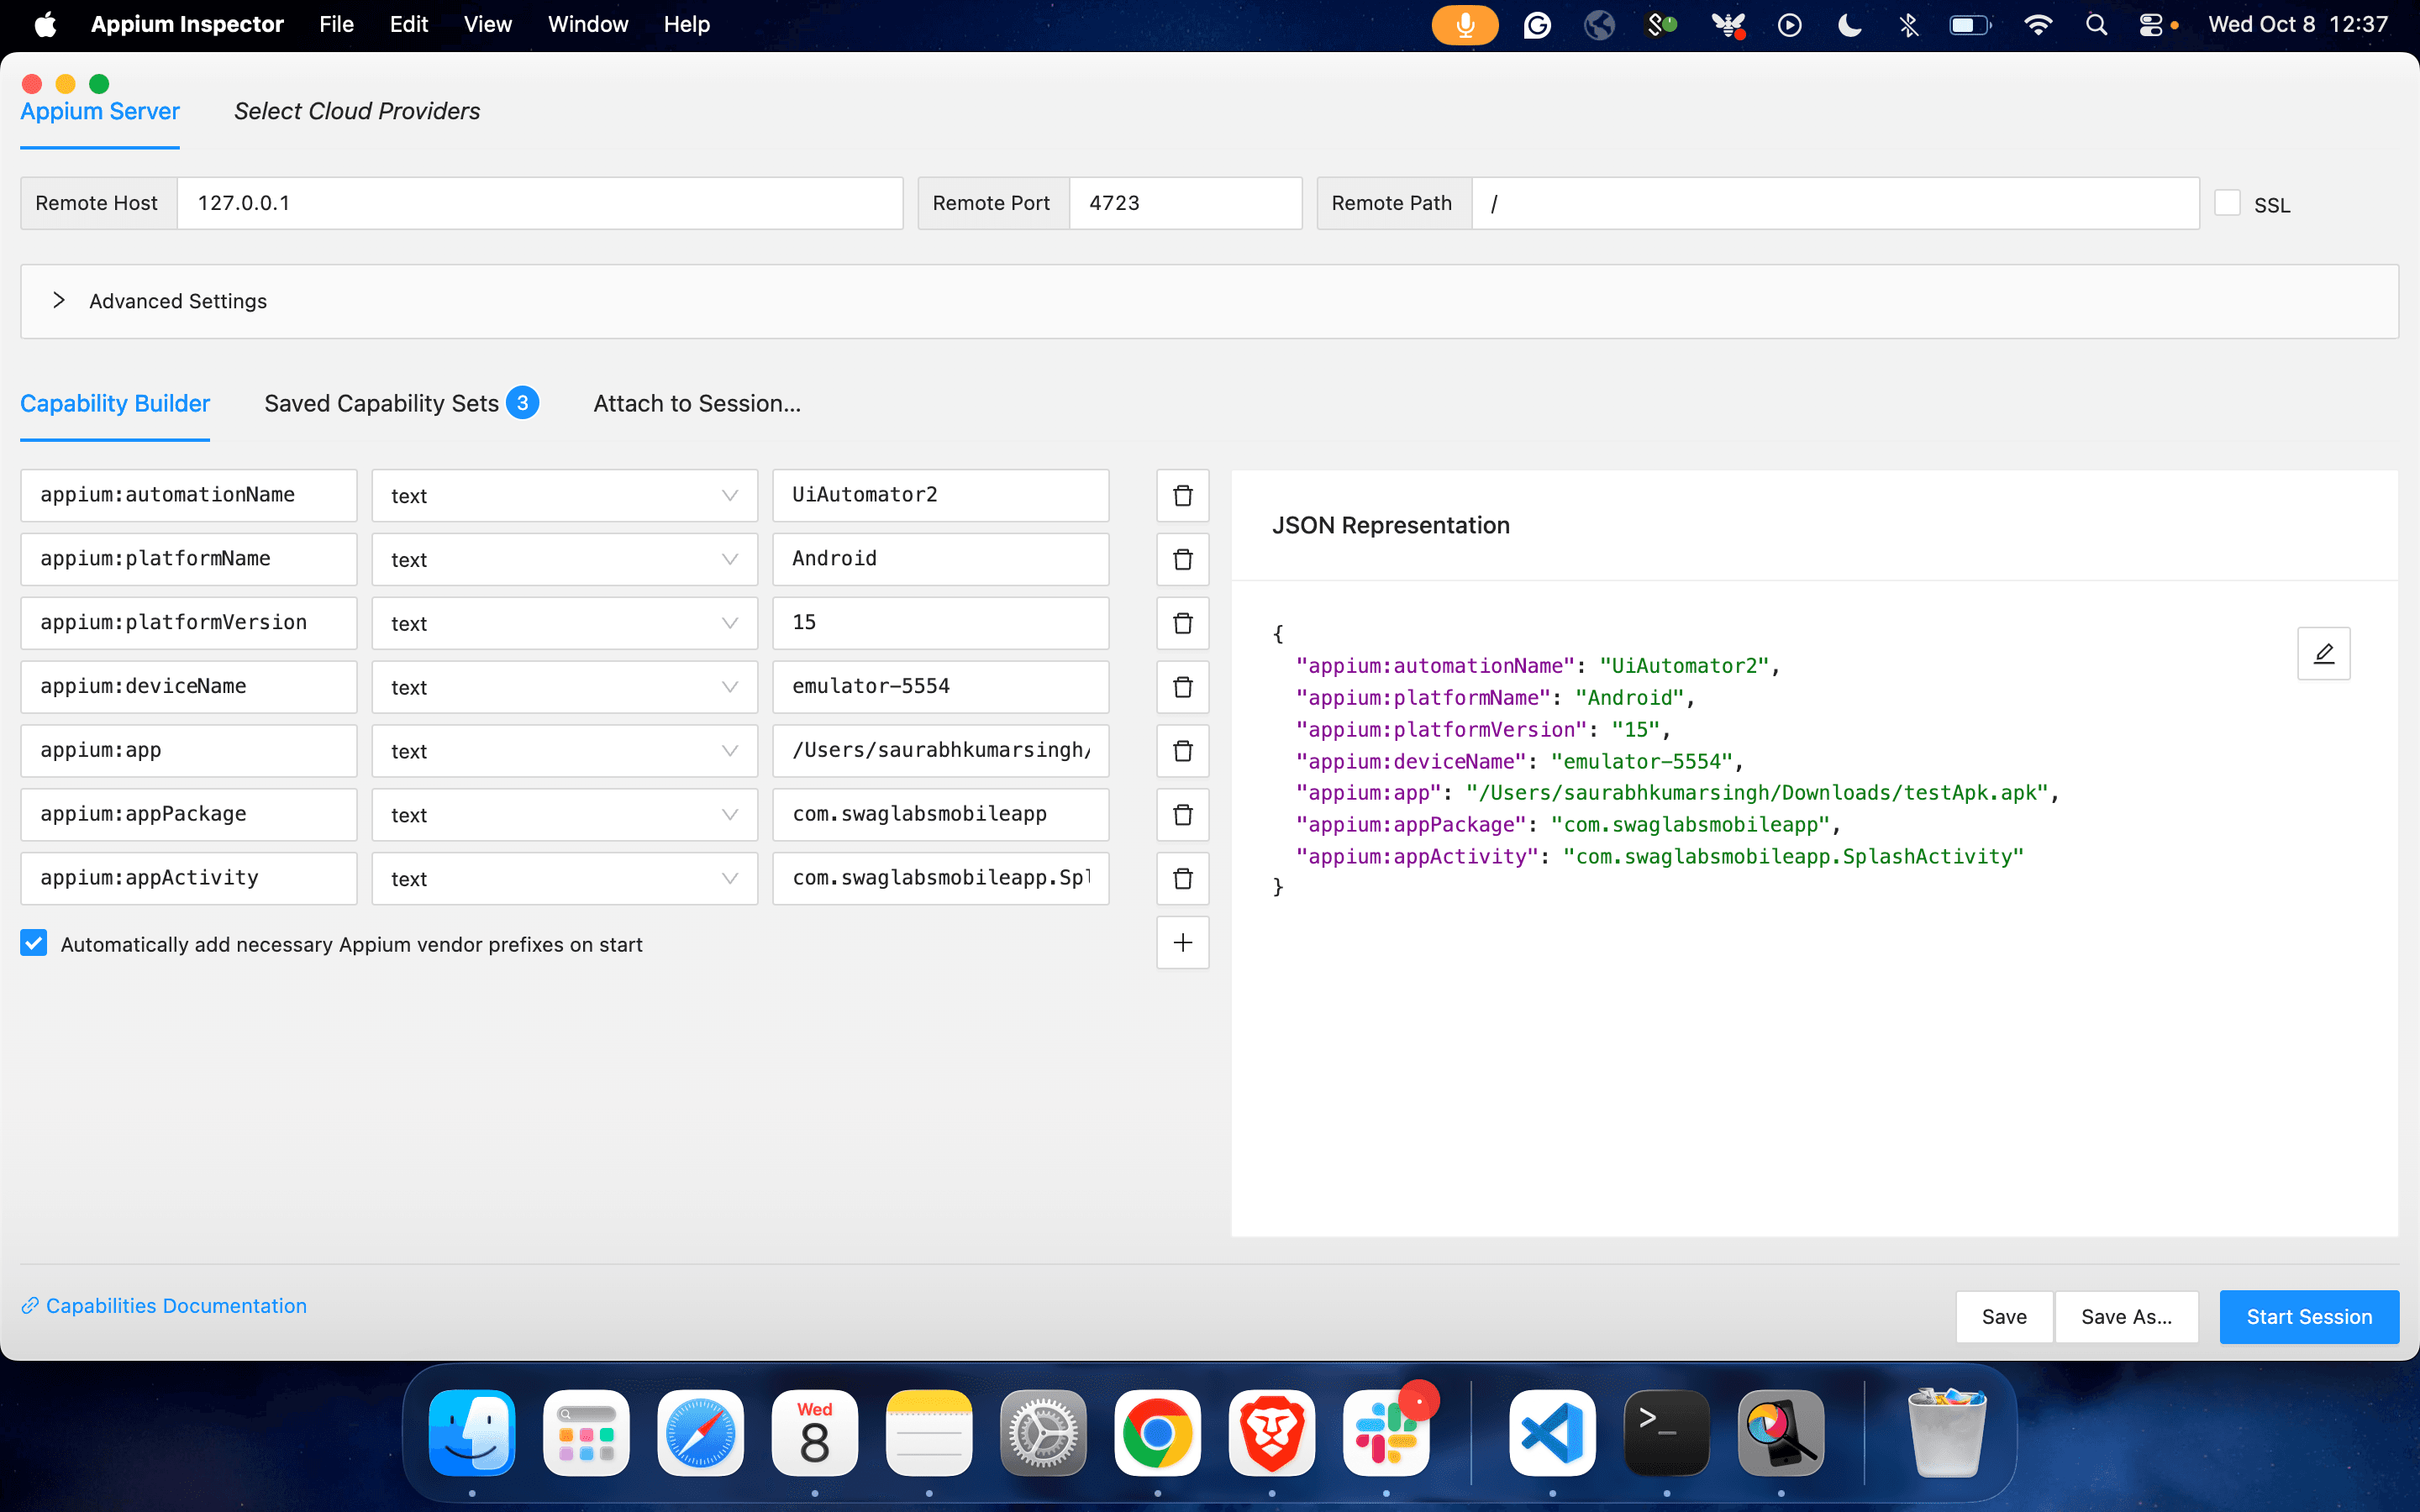This screenshot has width=2420, height=1512.
Task: Open Visual Studio Code from dock
Action: point(1552,1432)
